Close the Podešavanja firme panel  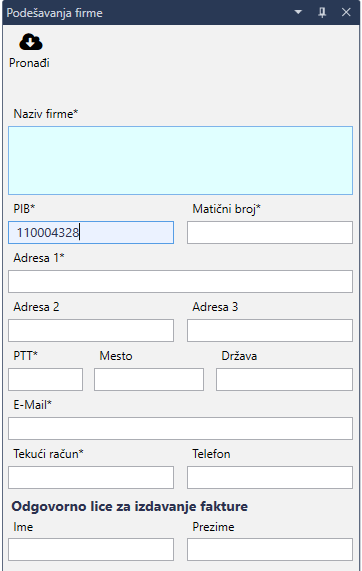click(x=346, y=12)
